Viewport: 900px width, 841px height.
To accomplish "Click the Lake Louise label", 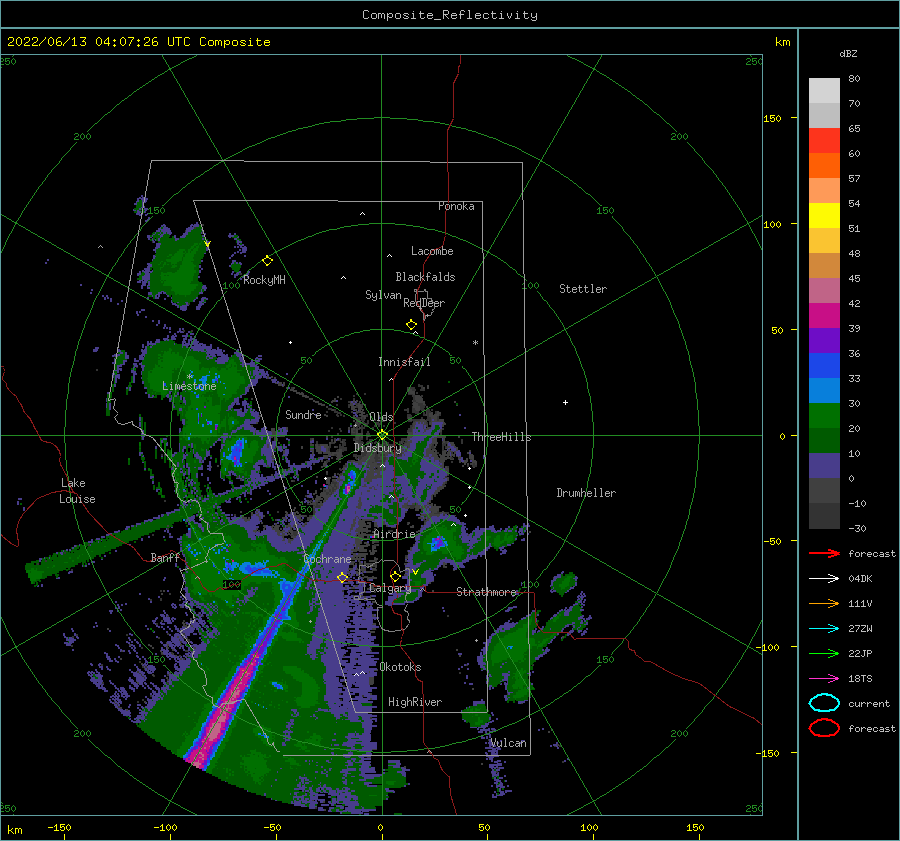I will tap(77, 491).
